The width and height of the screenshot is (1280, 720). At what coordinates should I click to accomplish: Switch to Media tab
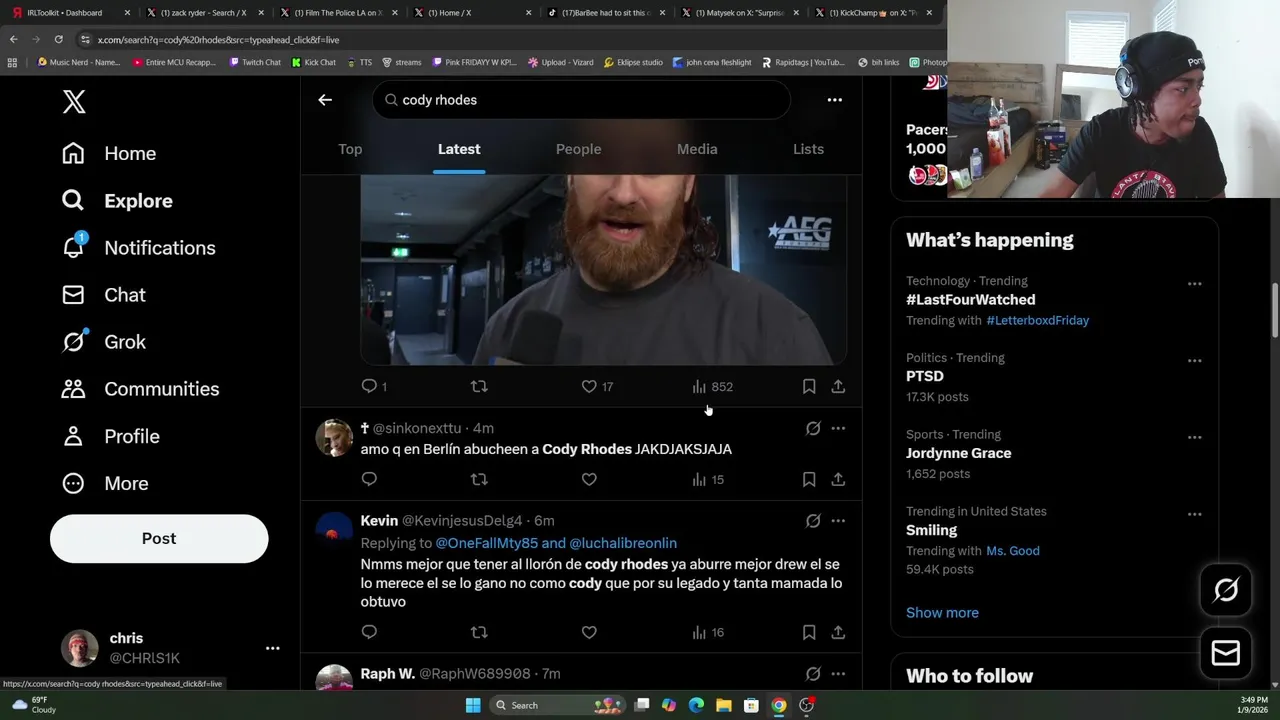tap(697, 149)
